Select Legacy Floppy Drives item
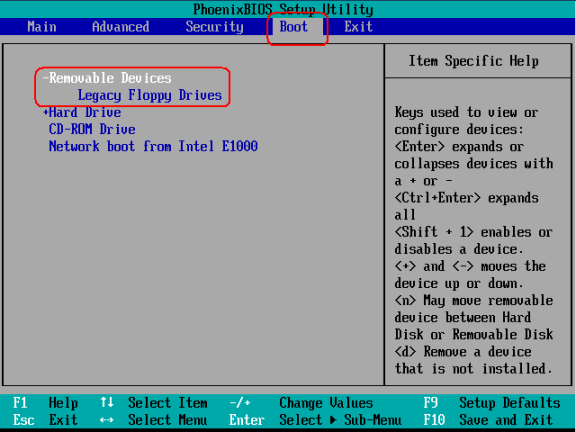The width and height of the screenshot is (576, 432). point(150,95)
